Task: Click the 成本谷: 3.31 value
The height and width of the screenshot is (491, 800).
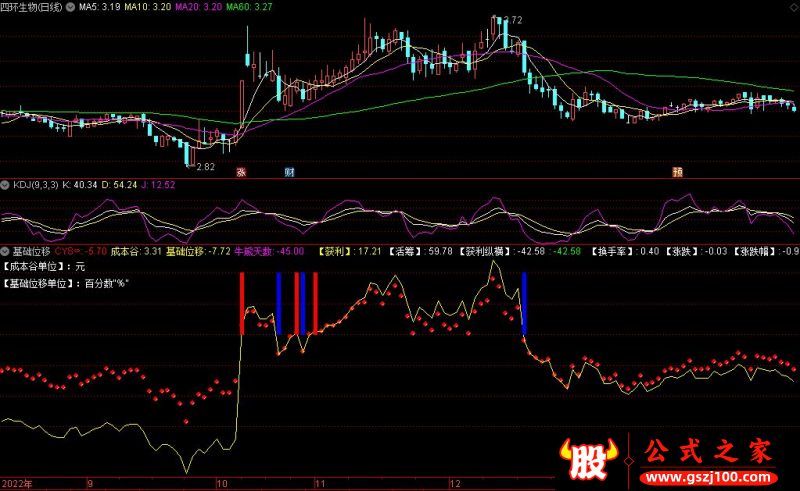Action: click(x=136, y=251)
